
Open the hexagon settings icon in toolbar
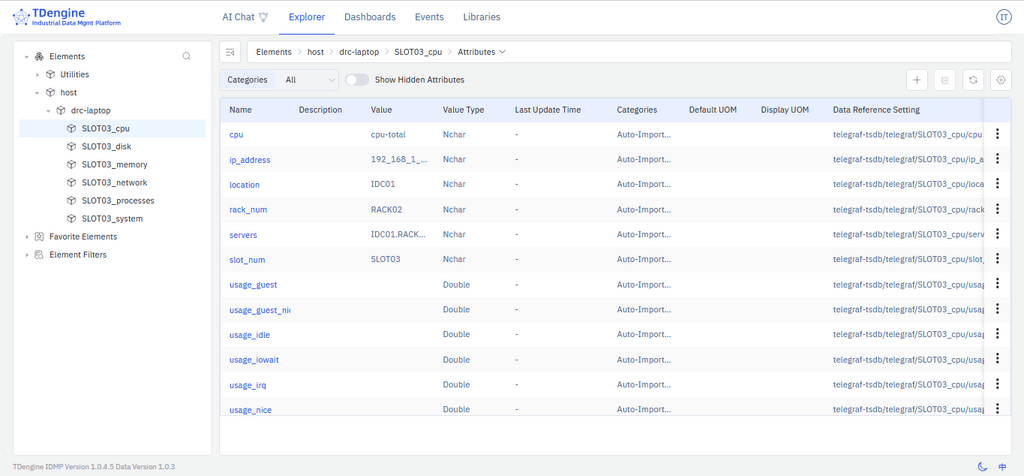pyautogui.click(x=999, y=80)
